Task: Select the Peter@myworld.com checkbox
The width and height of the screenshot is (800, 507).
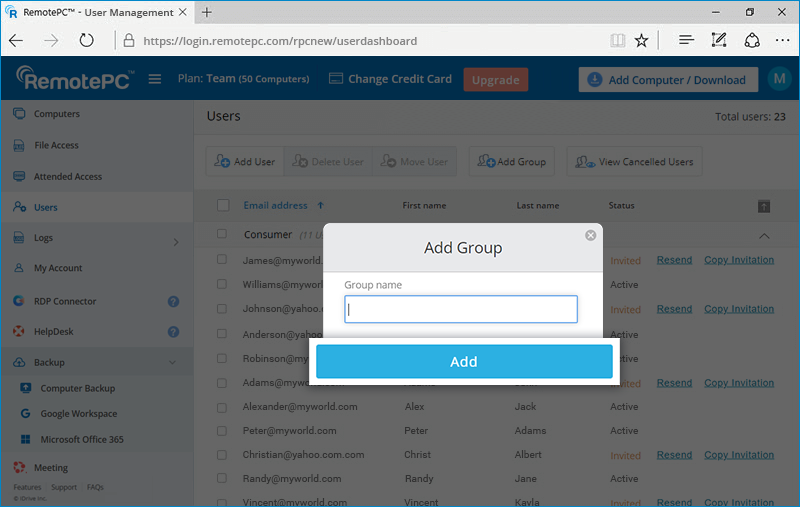Action: pyautogui.click(x=223, y=431)
